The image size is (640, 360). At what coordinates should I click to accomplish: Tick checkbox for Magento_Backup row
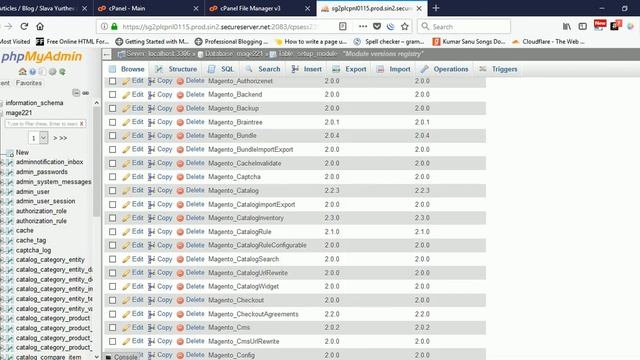point(112,109)
